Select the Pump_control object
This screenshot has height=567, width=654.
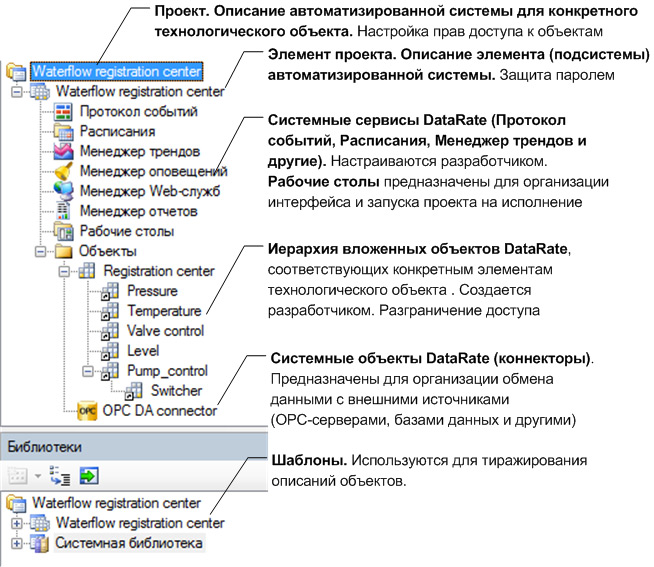tap(167, 371)
